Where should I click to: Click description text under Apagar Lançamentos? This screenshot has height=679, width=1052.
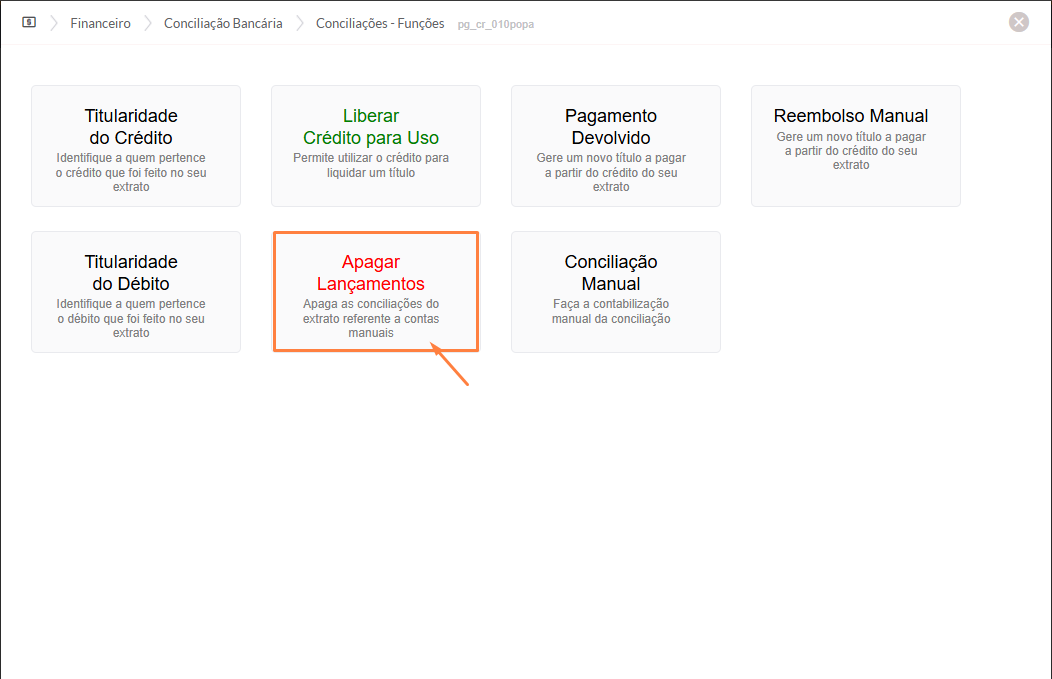point(371,319)
